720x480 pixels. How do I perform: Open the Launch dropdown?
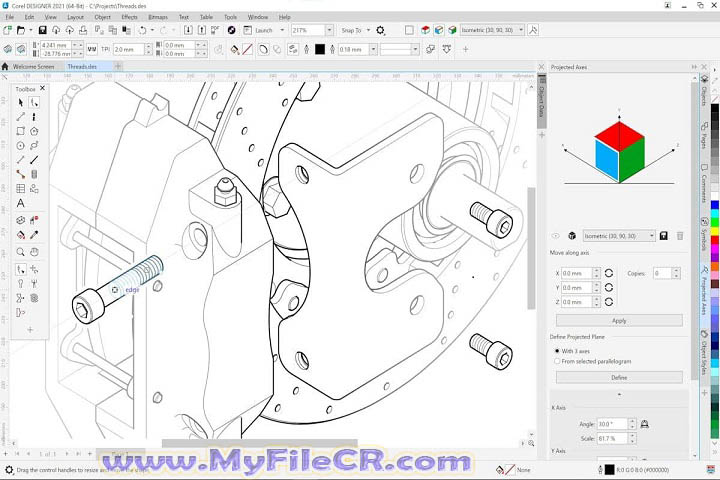[282, 30]
